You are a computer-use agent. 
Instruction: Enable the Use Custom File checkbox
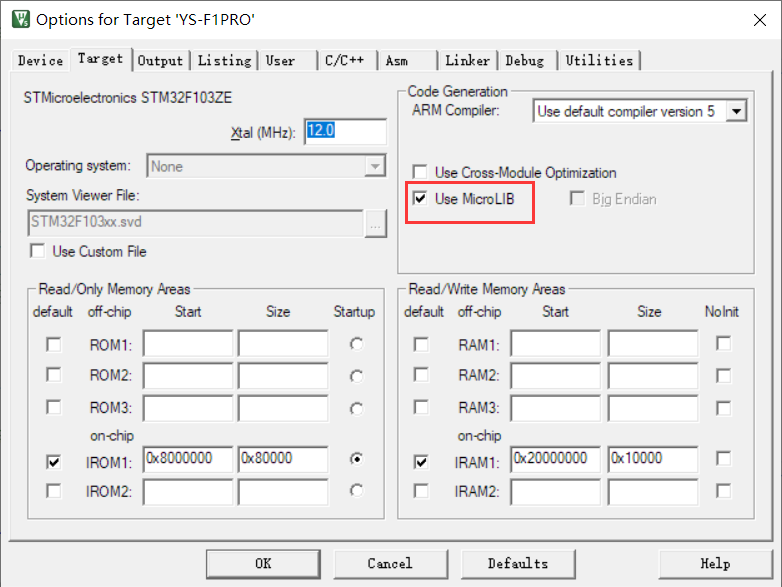point(38,251)
